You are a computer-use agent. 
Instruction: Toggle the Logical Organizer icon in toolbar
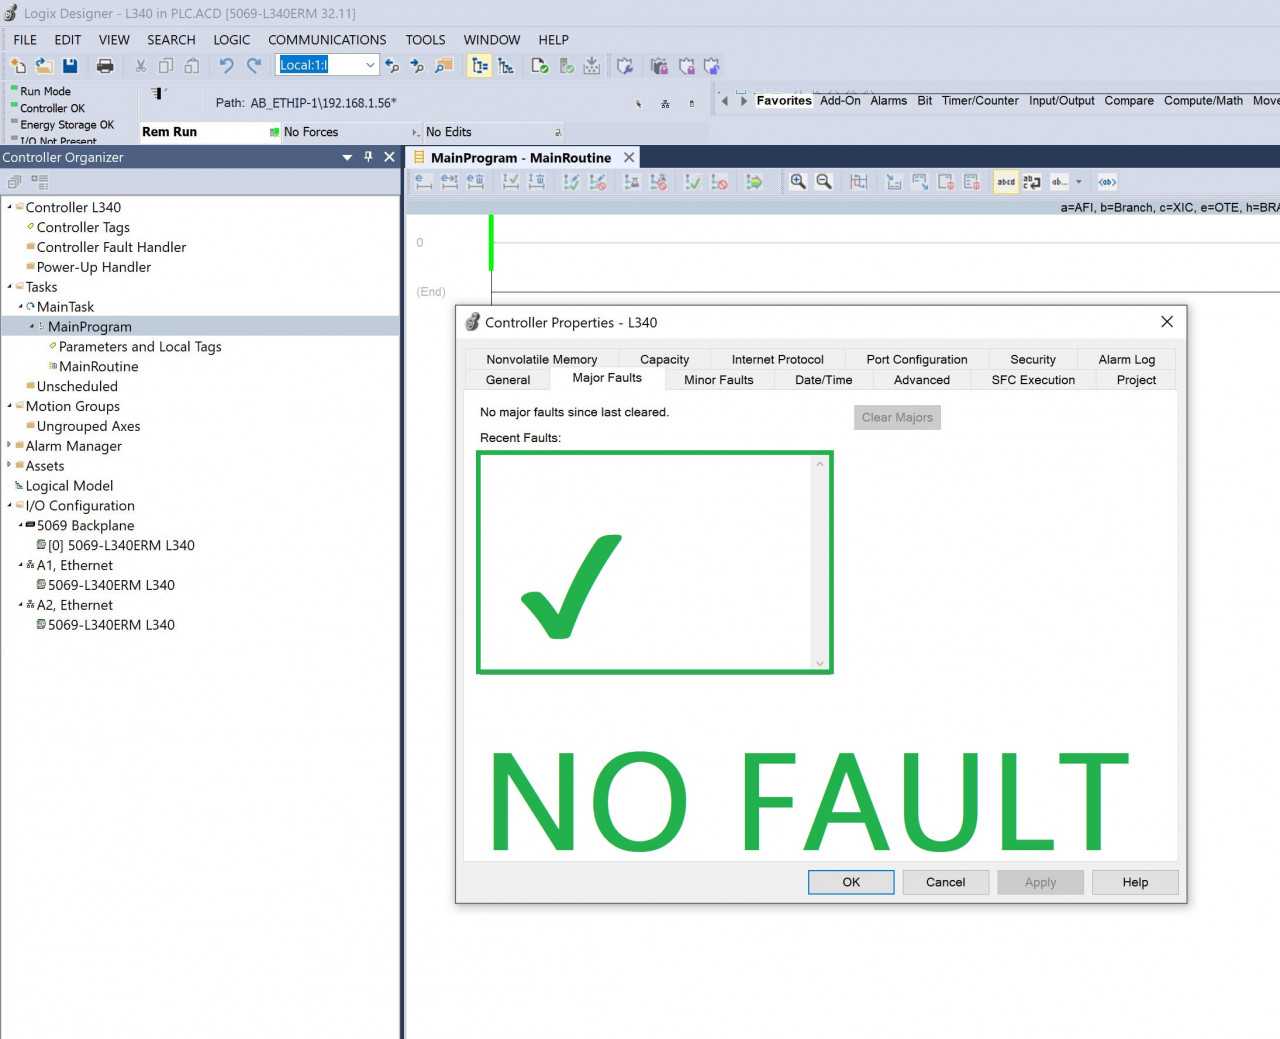point(506,66)
